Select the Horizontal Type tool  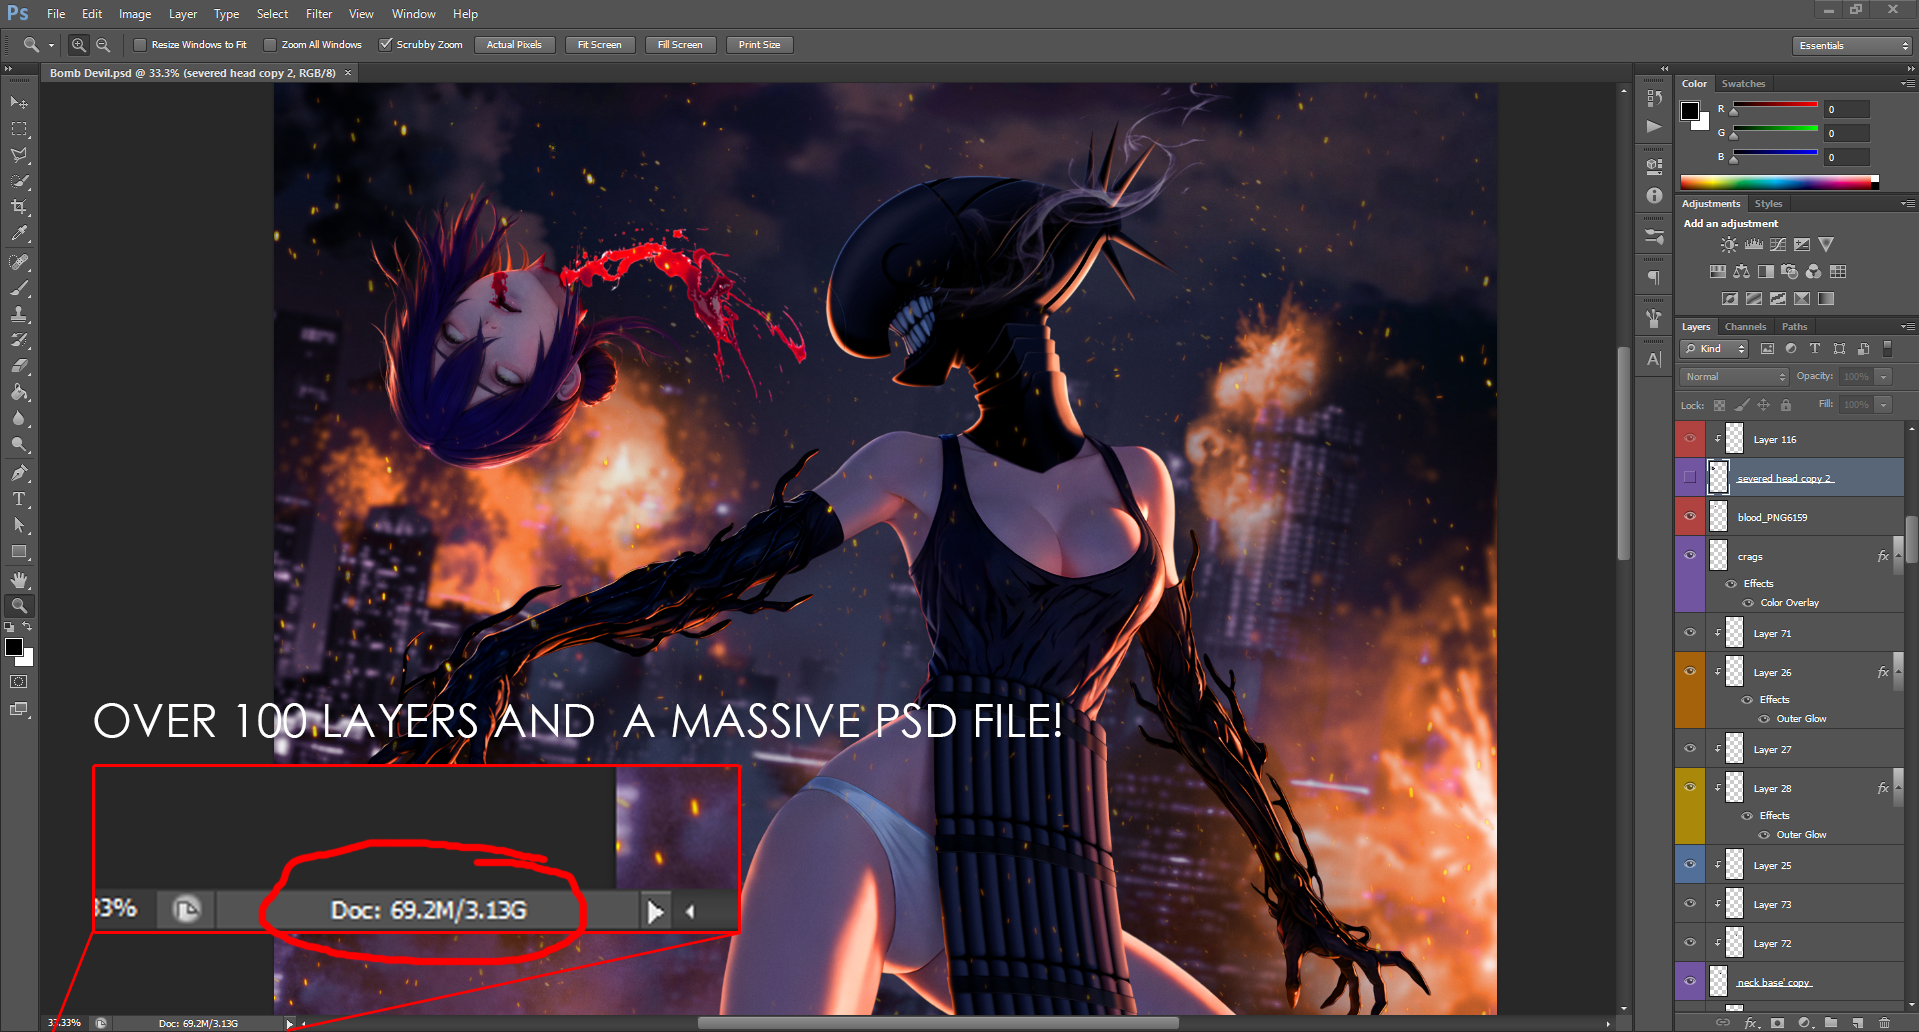pos(19,499)
